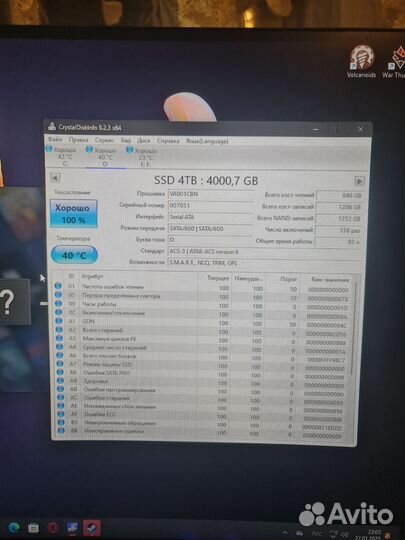
Task: Click the drive letter field D:
Action: tap(211, 240)
